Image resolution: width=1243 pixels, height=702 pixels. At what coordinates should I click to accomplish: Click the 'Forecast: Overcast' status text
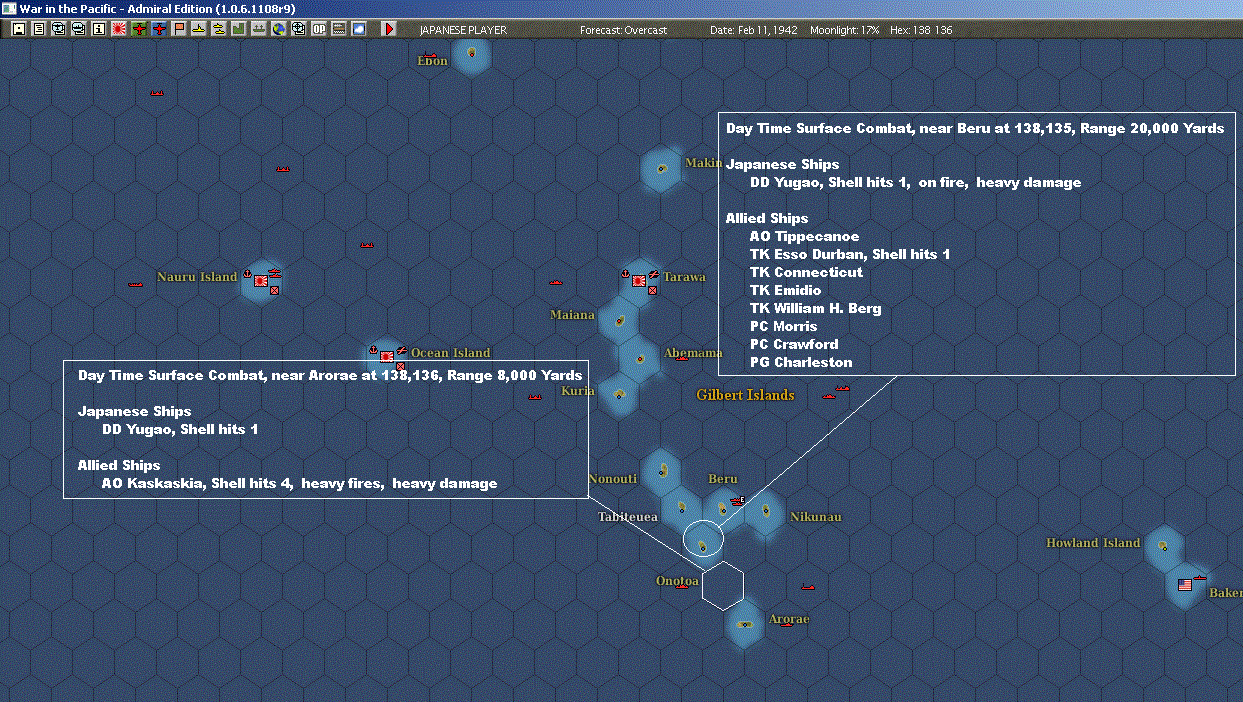pos(623,30)
